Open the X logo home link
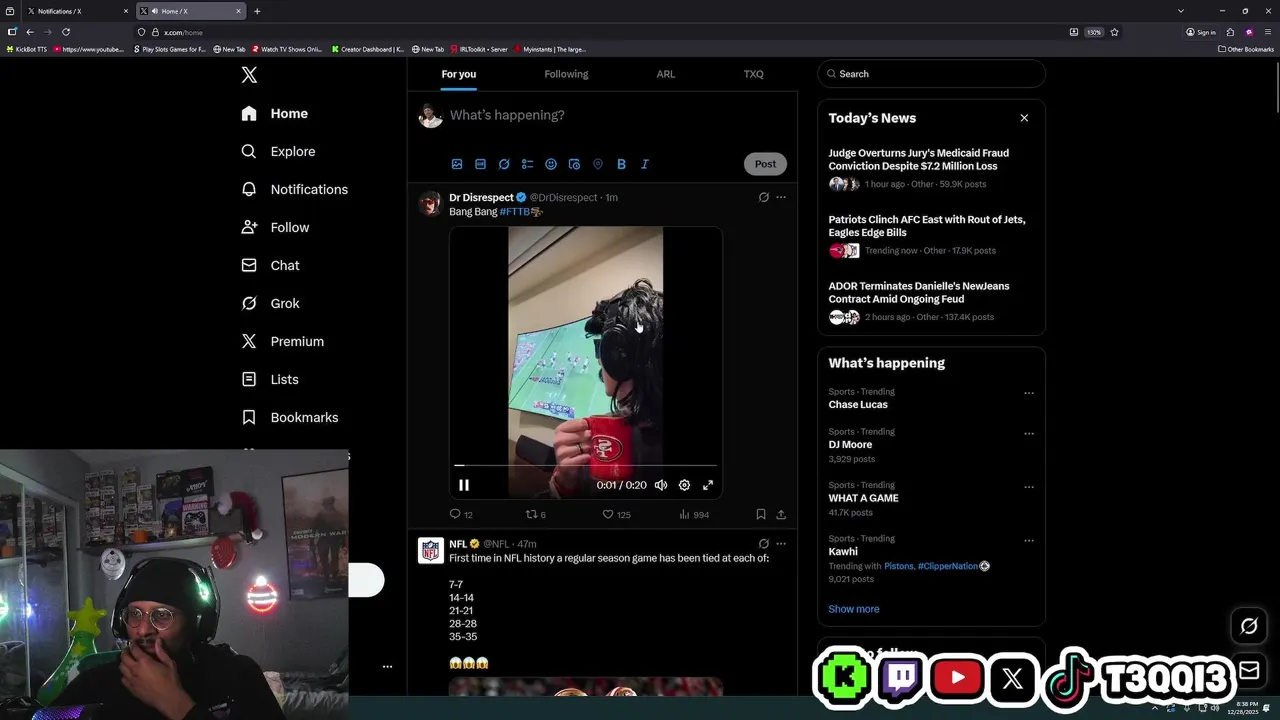The image size is (1280, 720). tap(249, 75)
